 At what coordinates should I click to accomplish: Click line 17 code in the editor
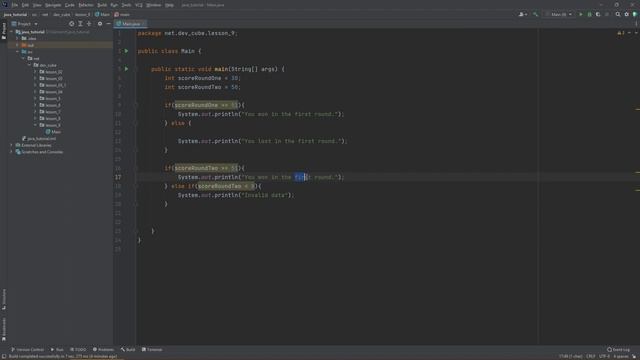click(x=261, y=177)
